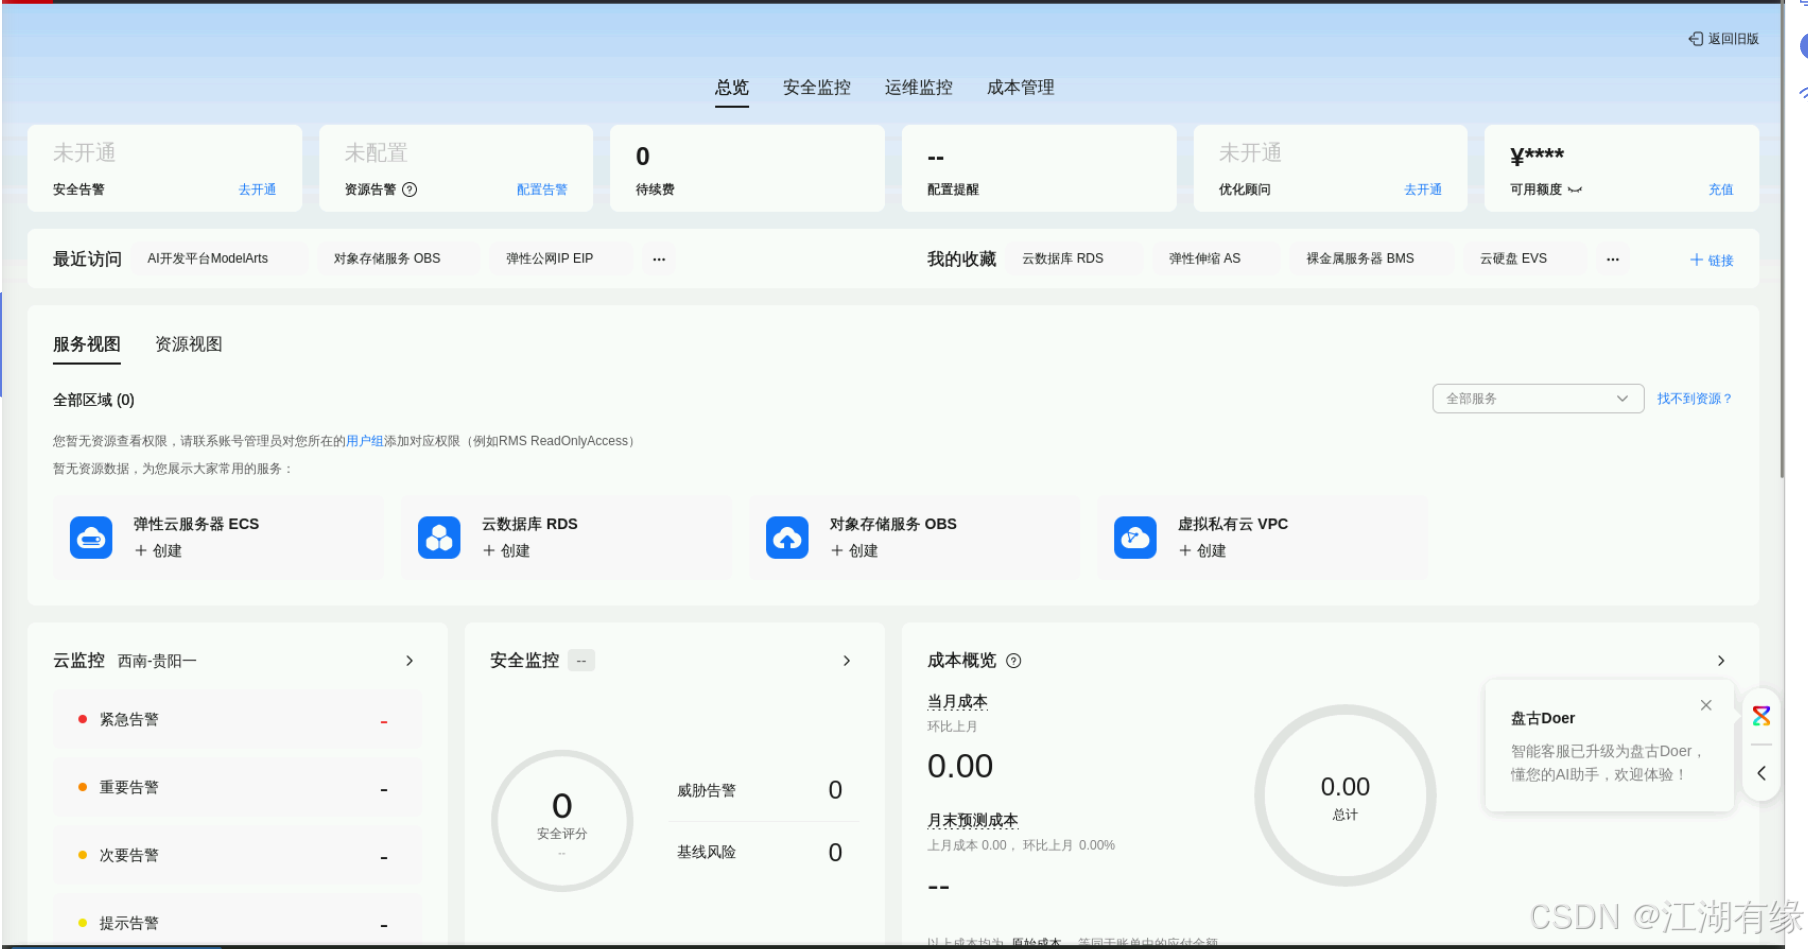Open the 全部服务 dropdown
This screenshot has width=1808, height=949.
tap(1537, 398)
